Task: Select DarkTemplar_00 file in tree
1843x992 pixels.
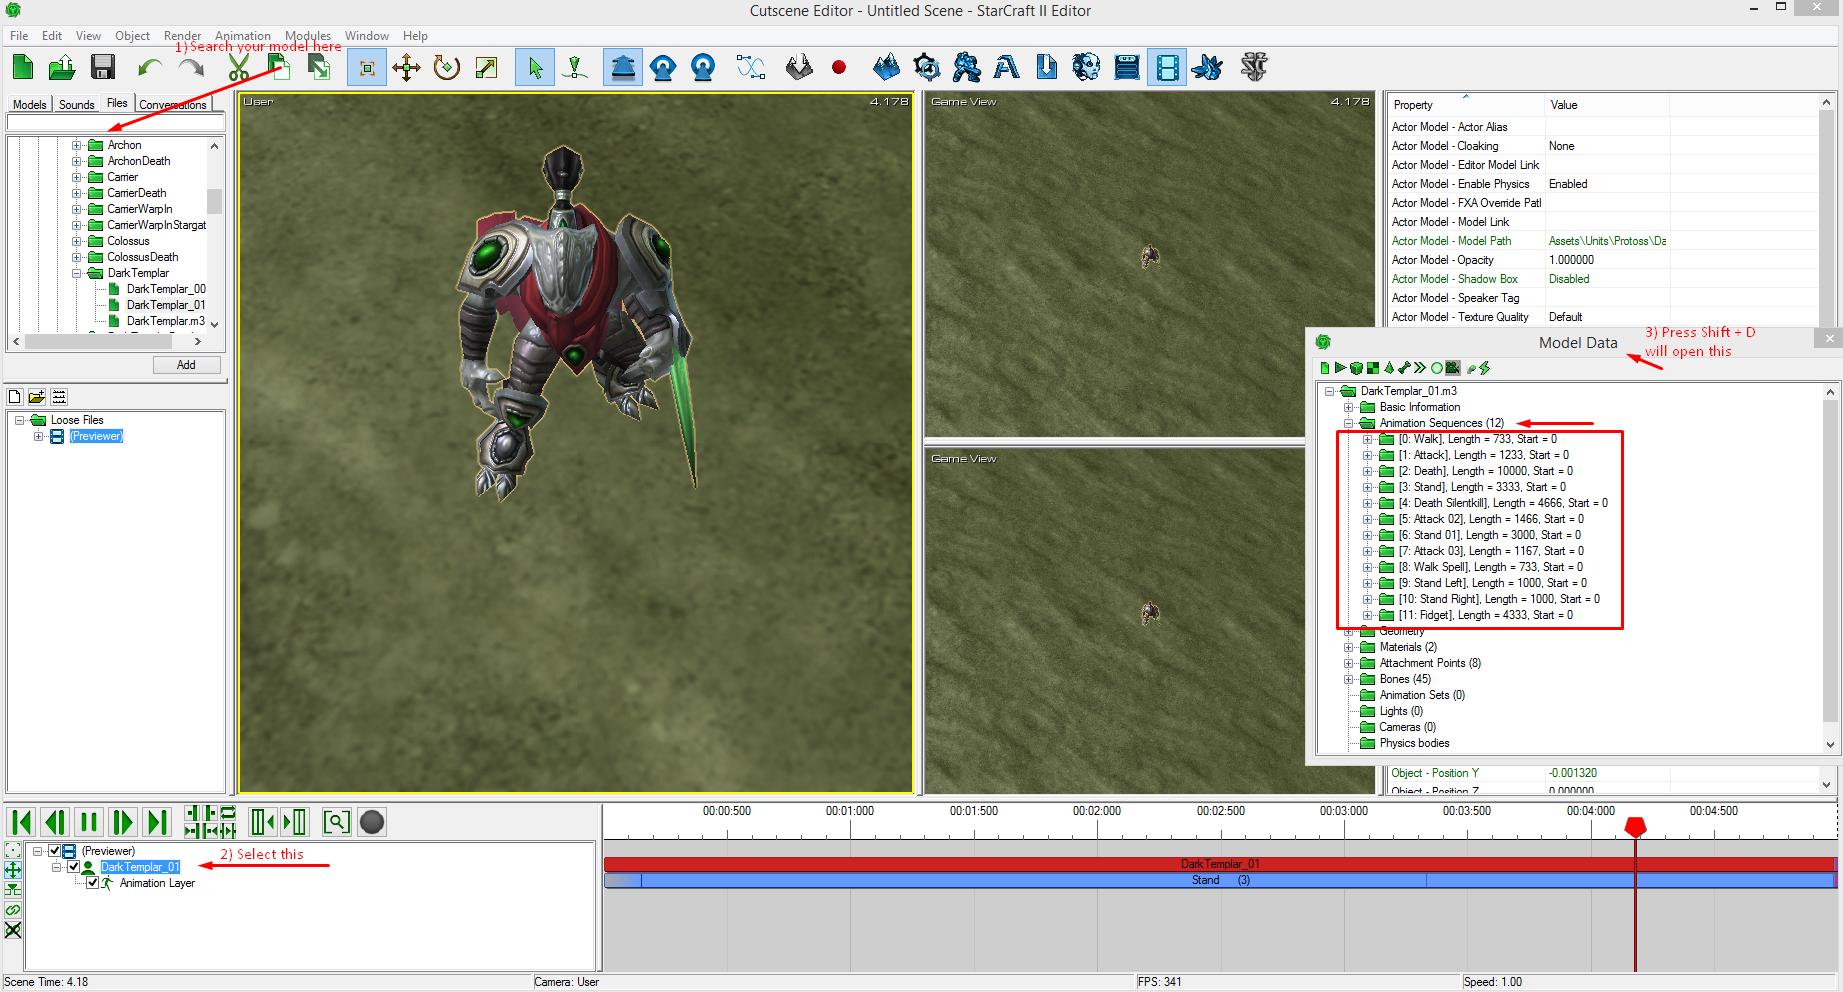Action: coord(166,289)
